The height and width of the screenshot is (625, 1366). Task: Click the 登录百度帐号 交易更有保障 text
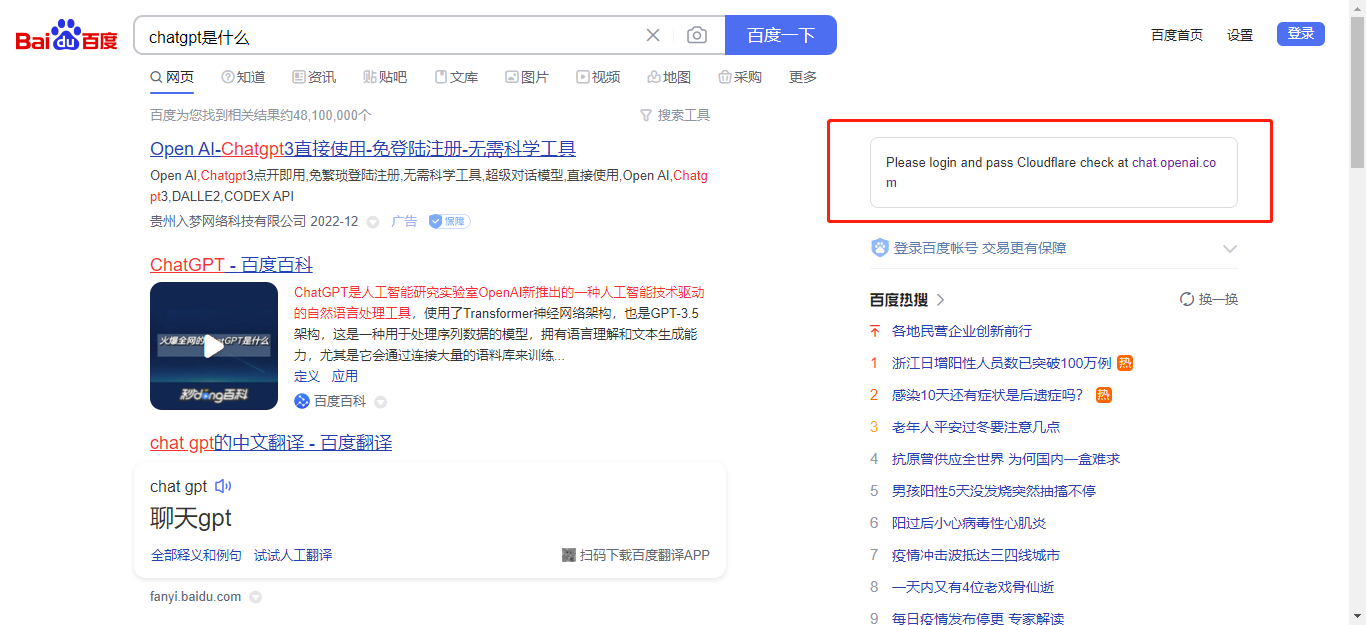coord(980,248)
